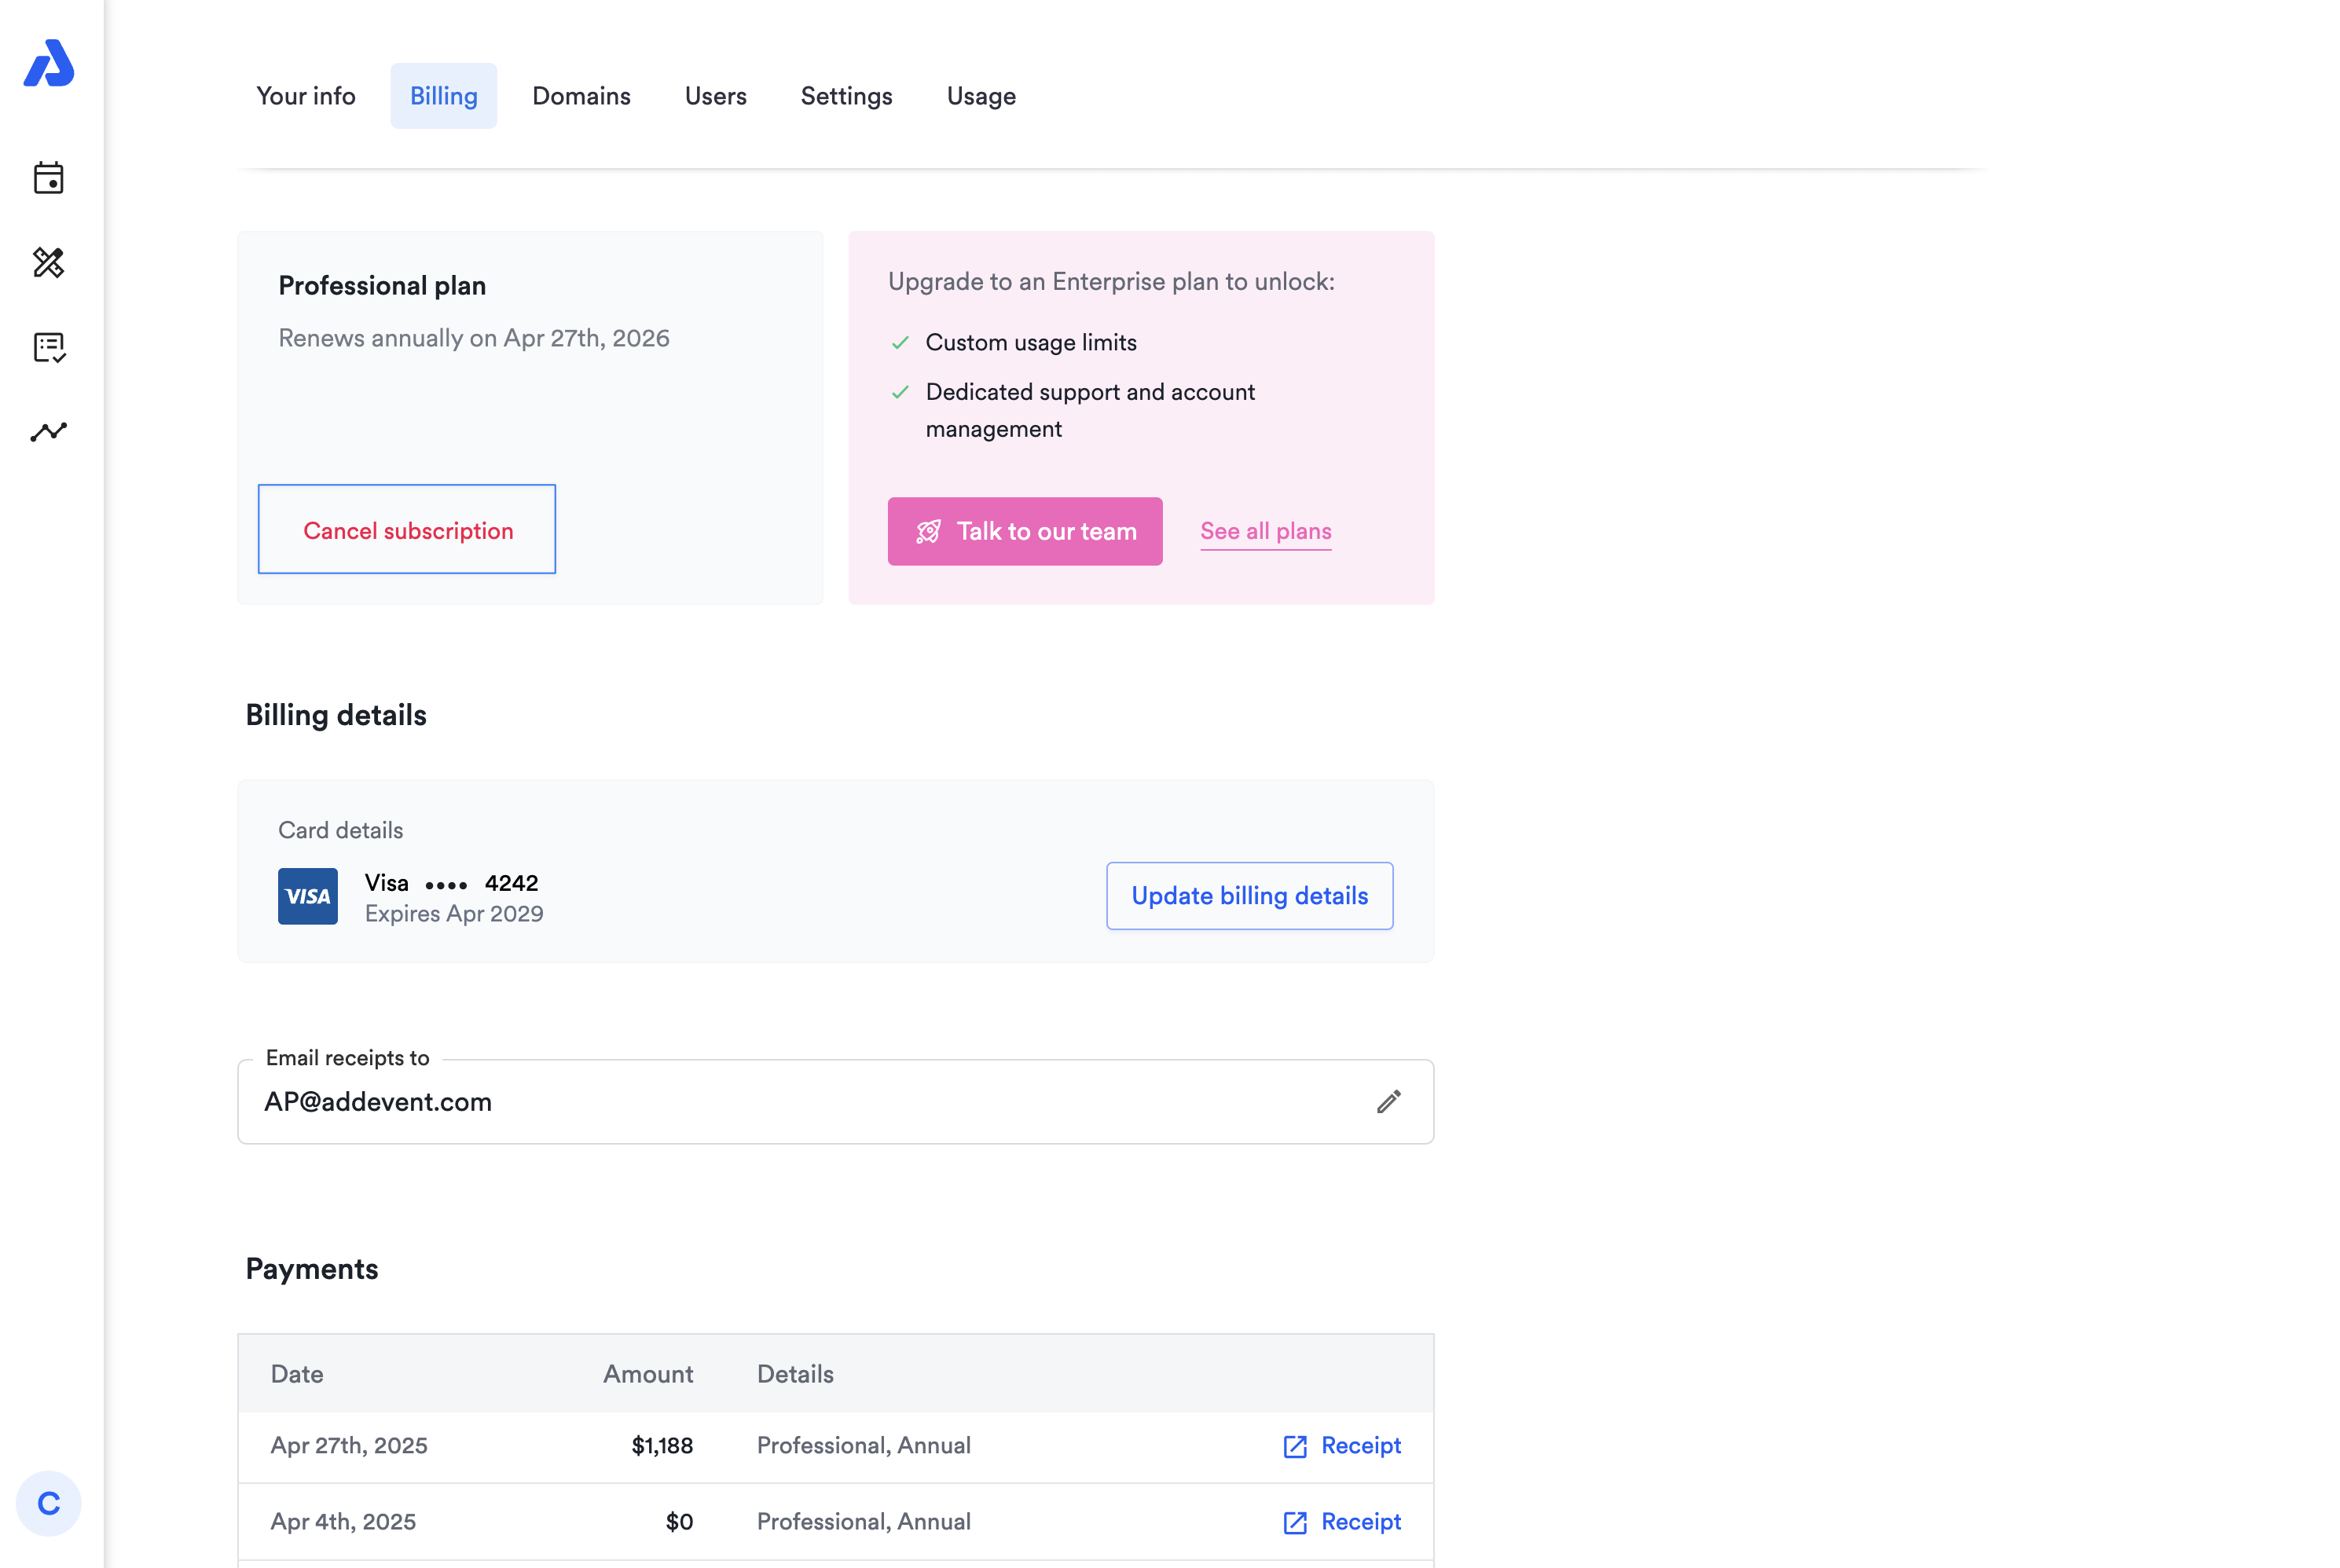Click the 'Apr 4th, 2025' date cell

pyautogui.click(x=343, y=1522)
